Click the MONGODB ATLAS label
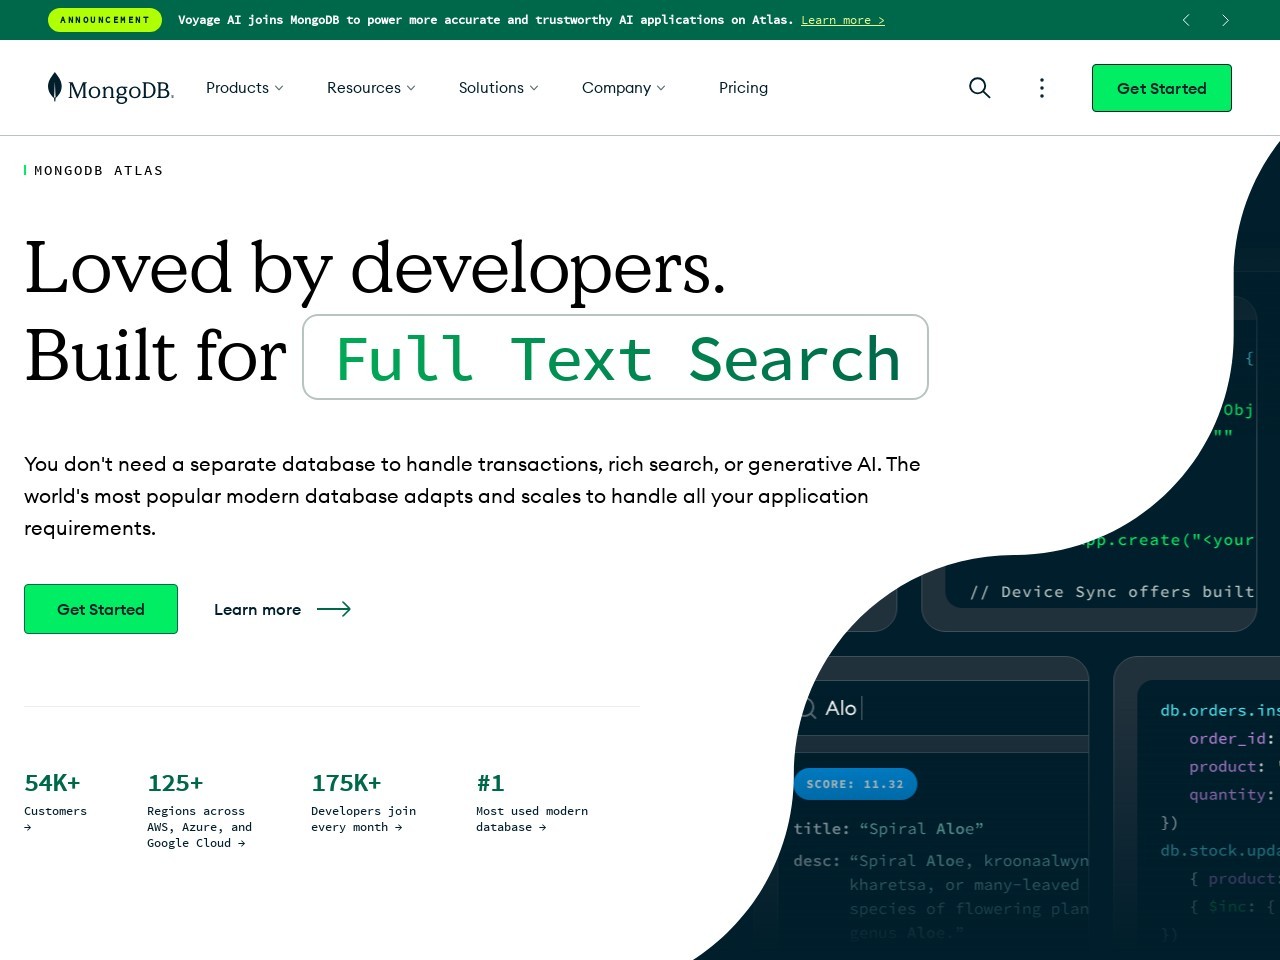1280x960 pixels. pyautogui.click(x=98, y=171)
